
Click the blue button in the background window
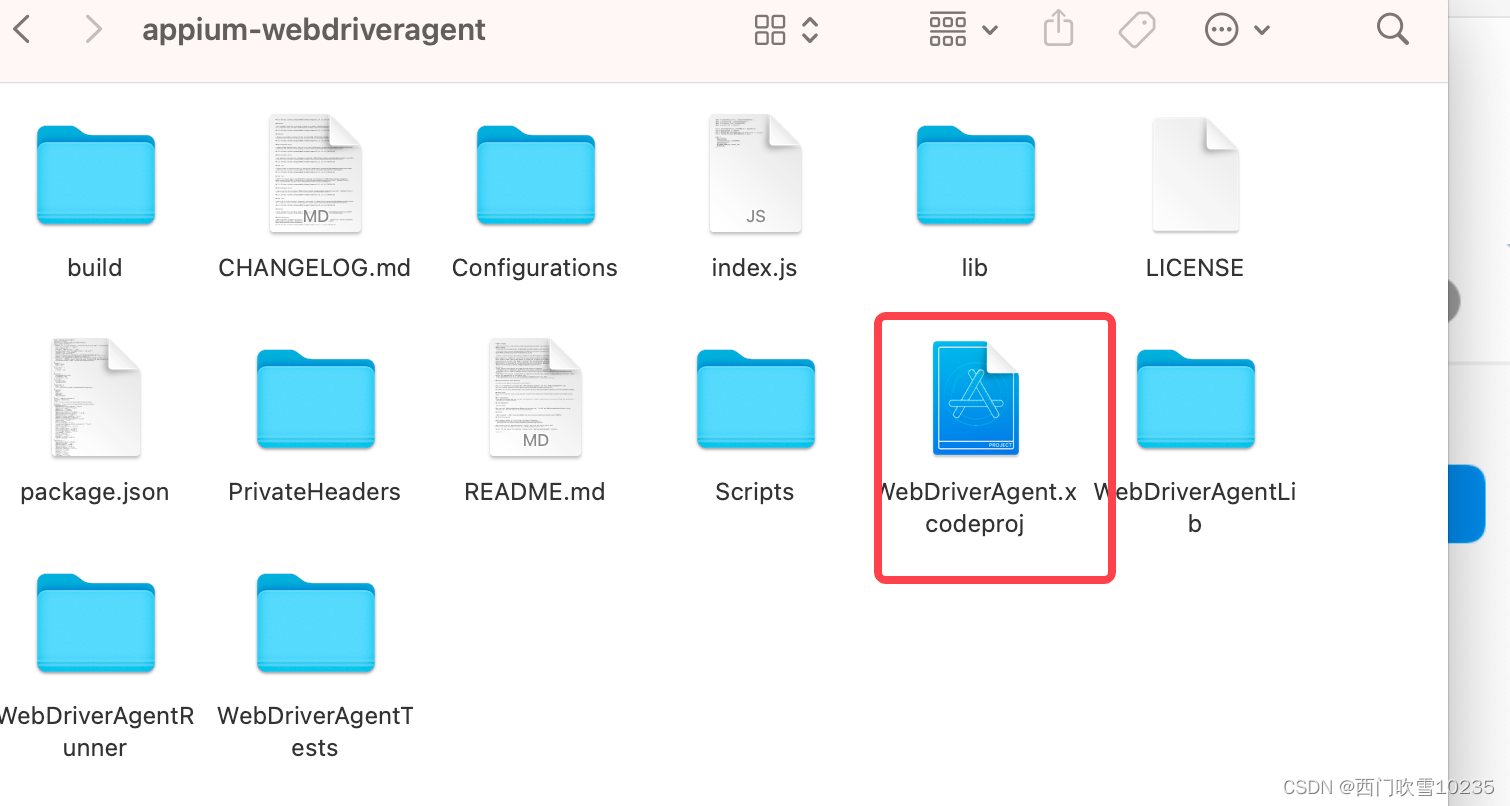tap(1466, 503)
